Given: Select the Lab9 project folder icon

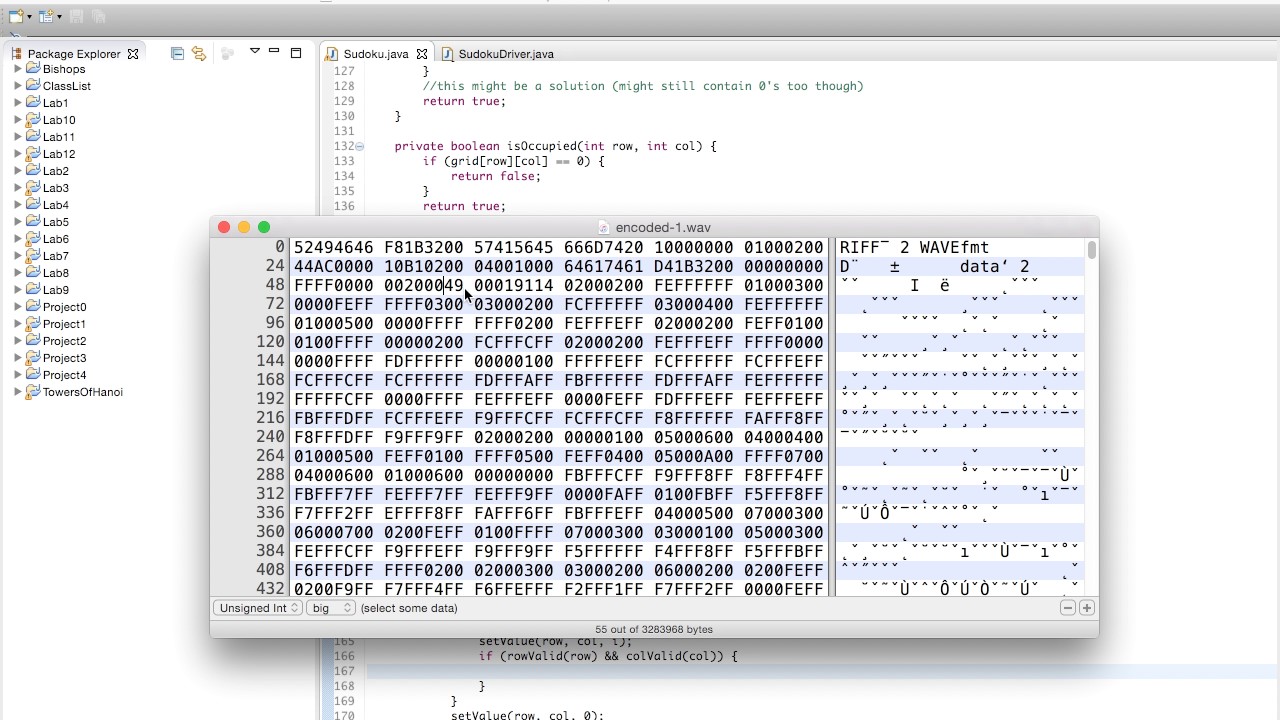Looking at the screenshot, I should click(x=33, y=289).
